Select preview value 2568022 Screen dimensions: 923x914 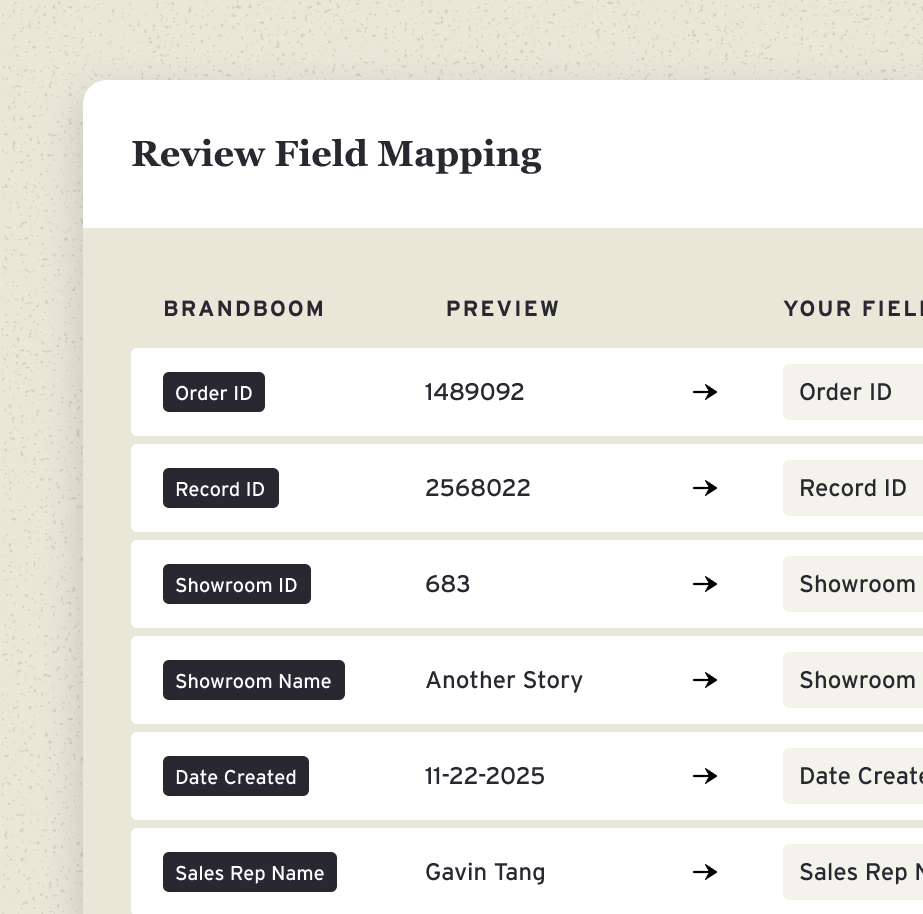point(478,488)
